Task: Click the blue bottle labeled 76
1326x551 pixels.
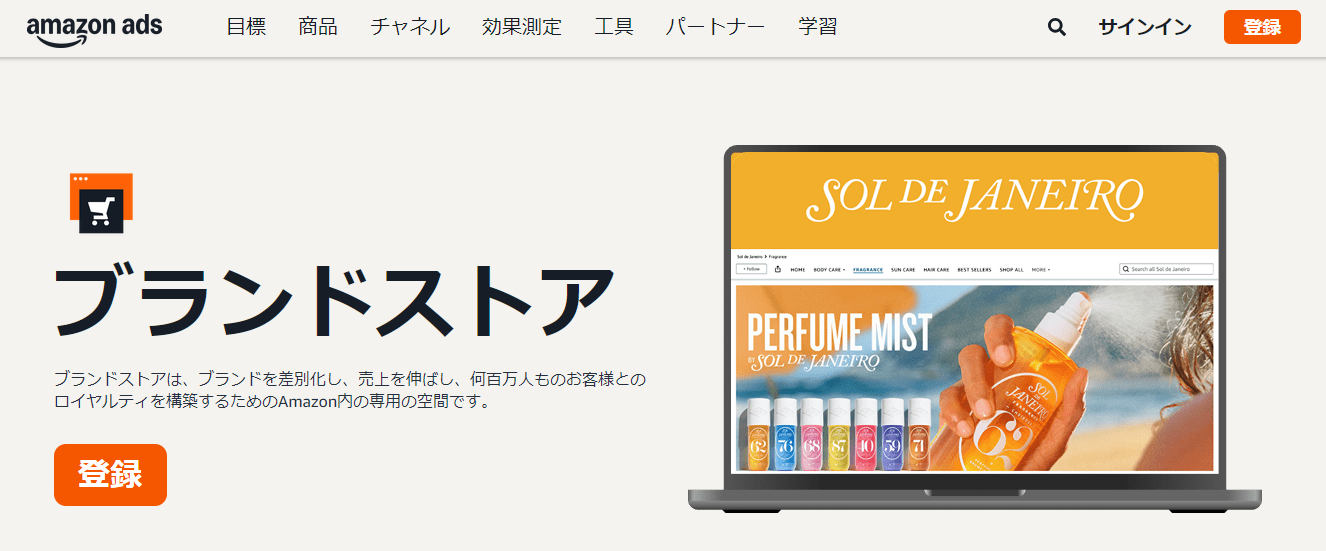Action: [786, 433]
